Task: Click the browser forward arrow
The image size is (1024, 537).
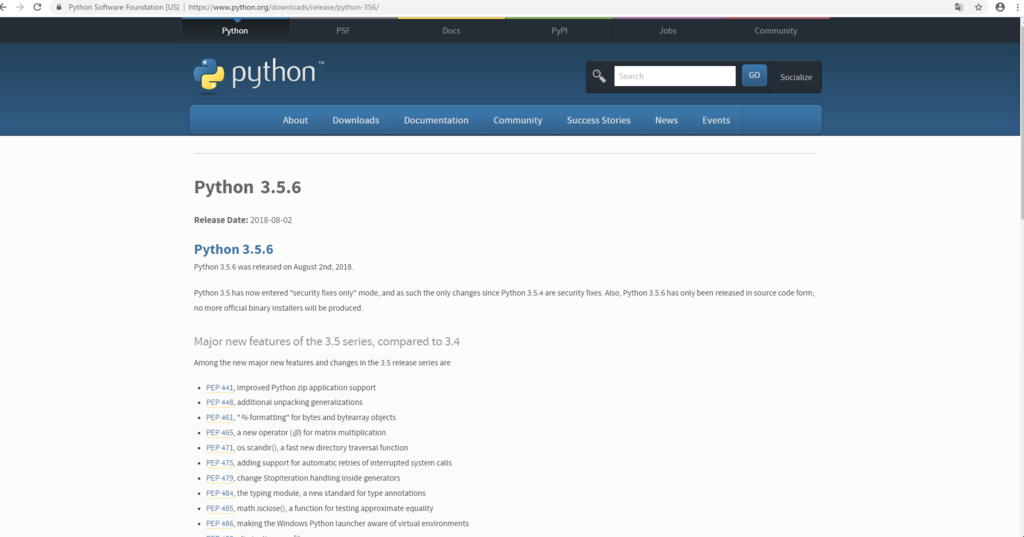Action: tap(20, 7)
